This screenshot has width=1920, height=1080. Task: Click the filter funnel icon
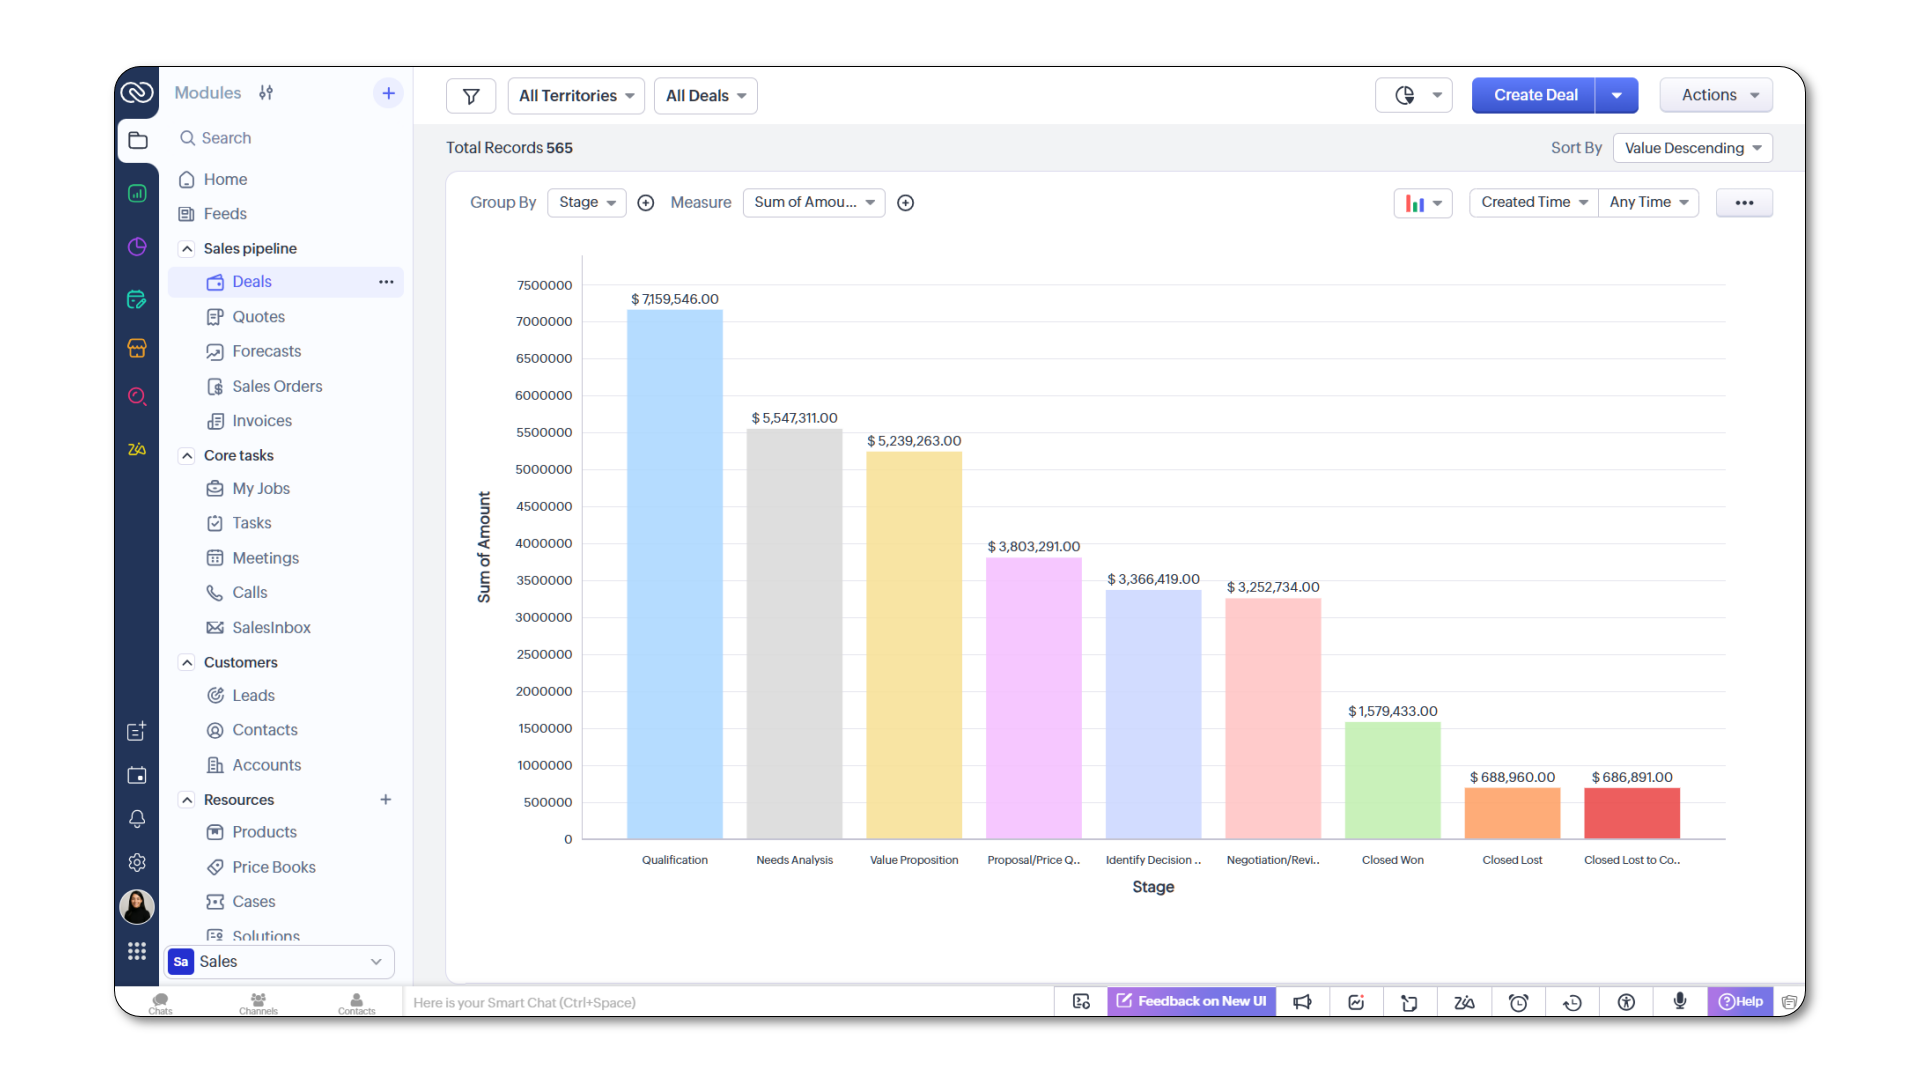click(x=471, y=96)
